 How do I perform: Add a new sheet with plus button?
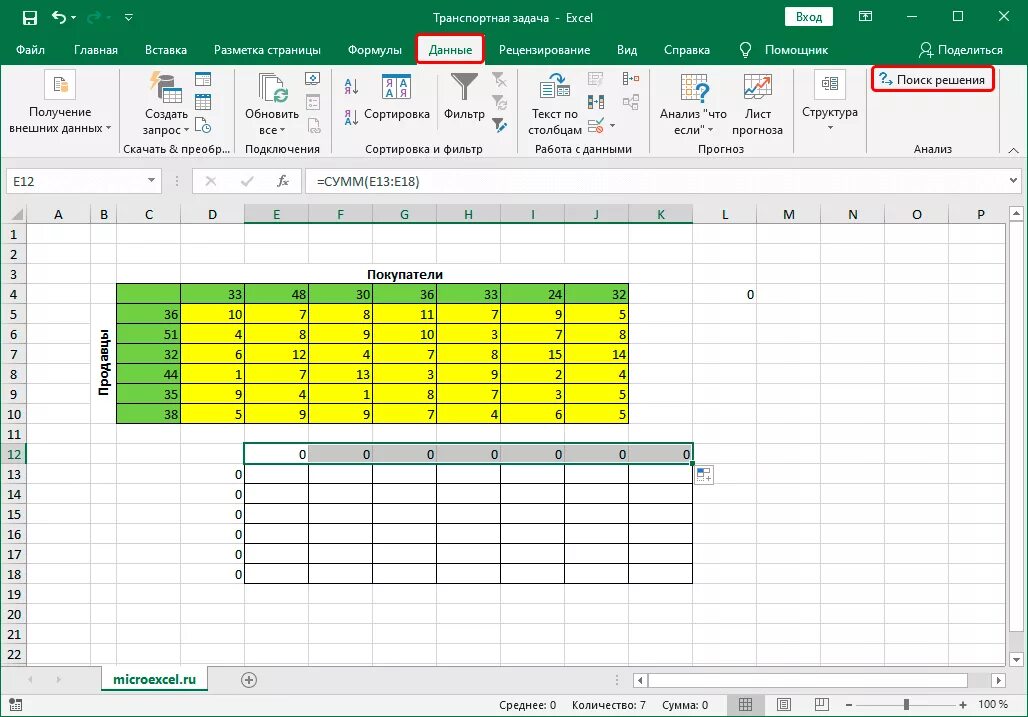pos(248,680)
